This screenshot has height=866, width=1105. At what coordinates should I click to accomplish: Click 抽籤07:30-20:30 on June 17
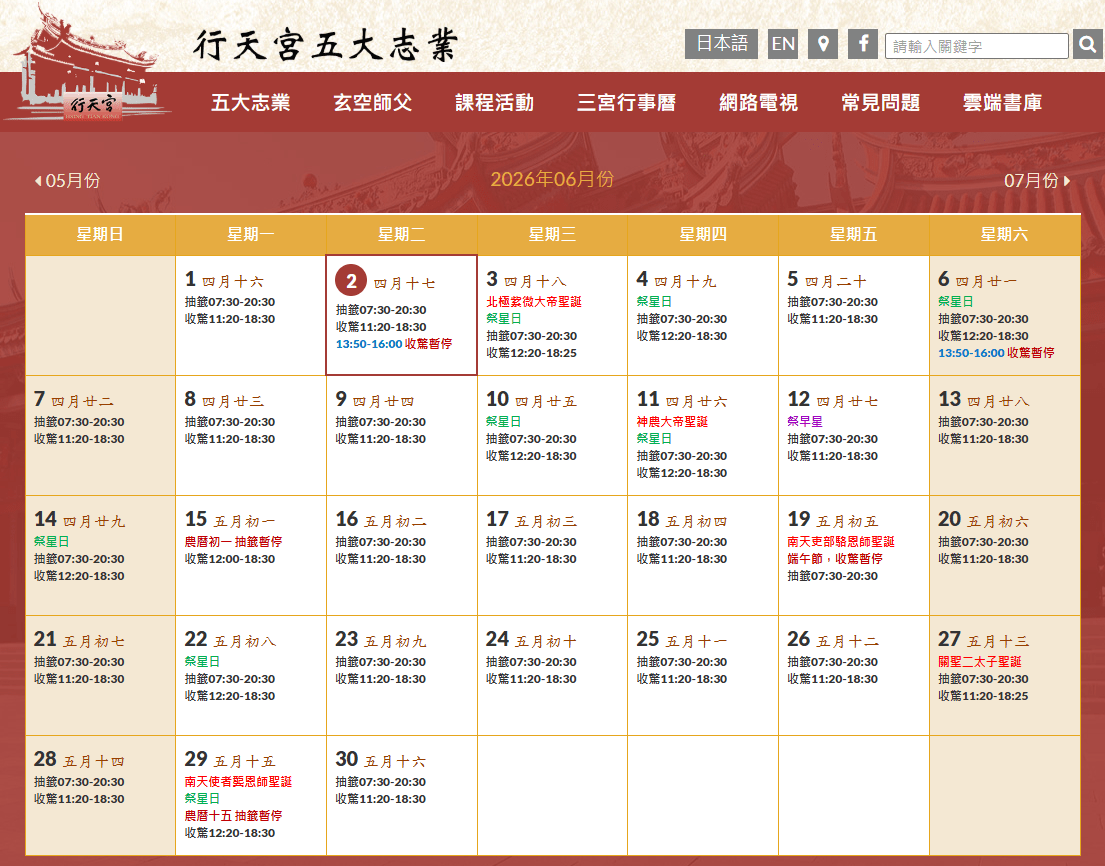[x=531, y=542]
